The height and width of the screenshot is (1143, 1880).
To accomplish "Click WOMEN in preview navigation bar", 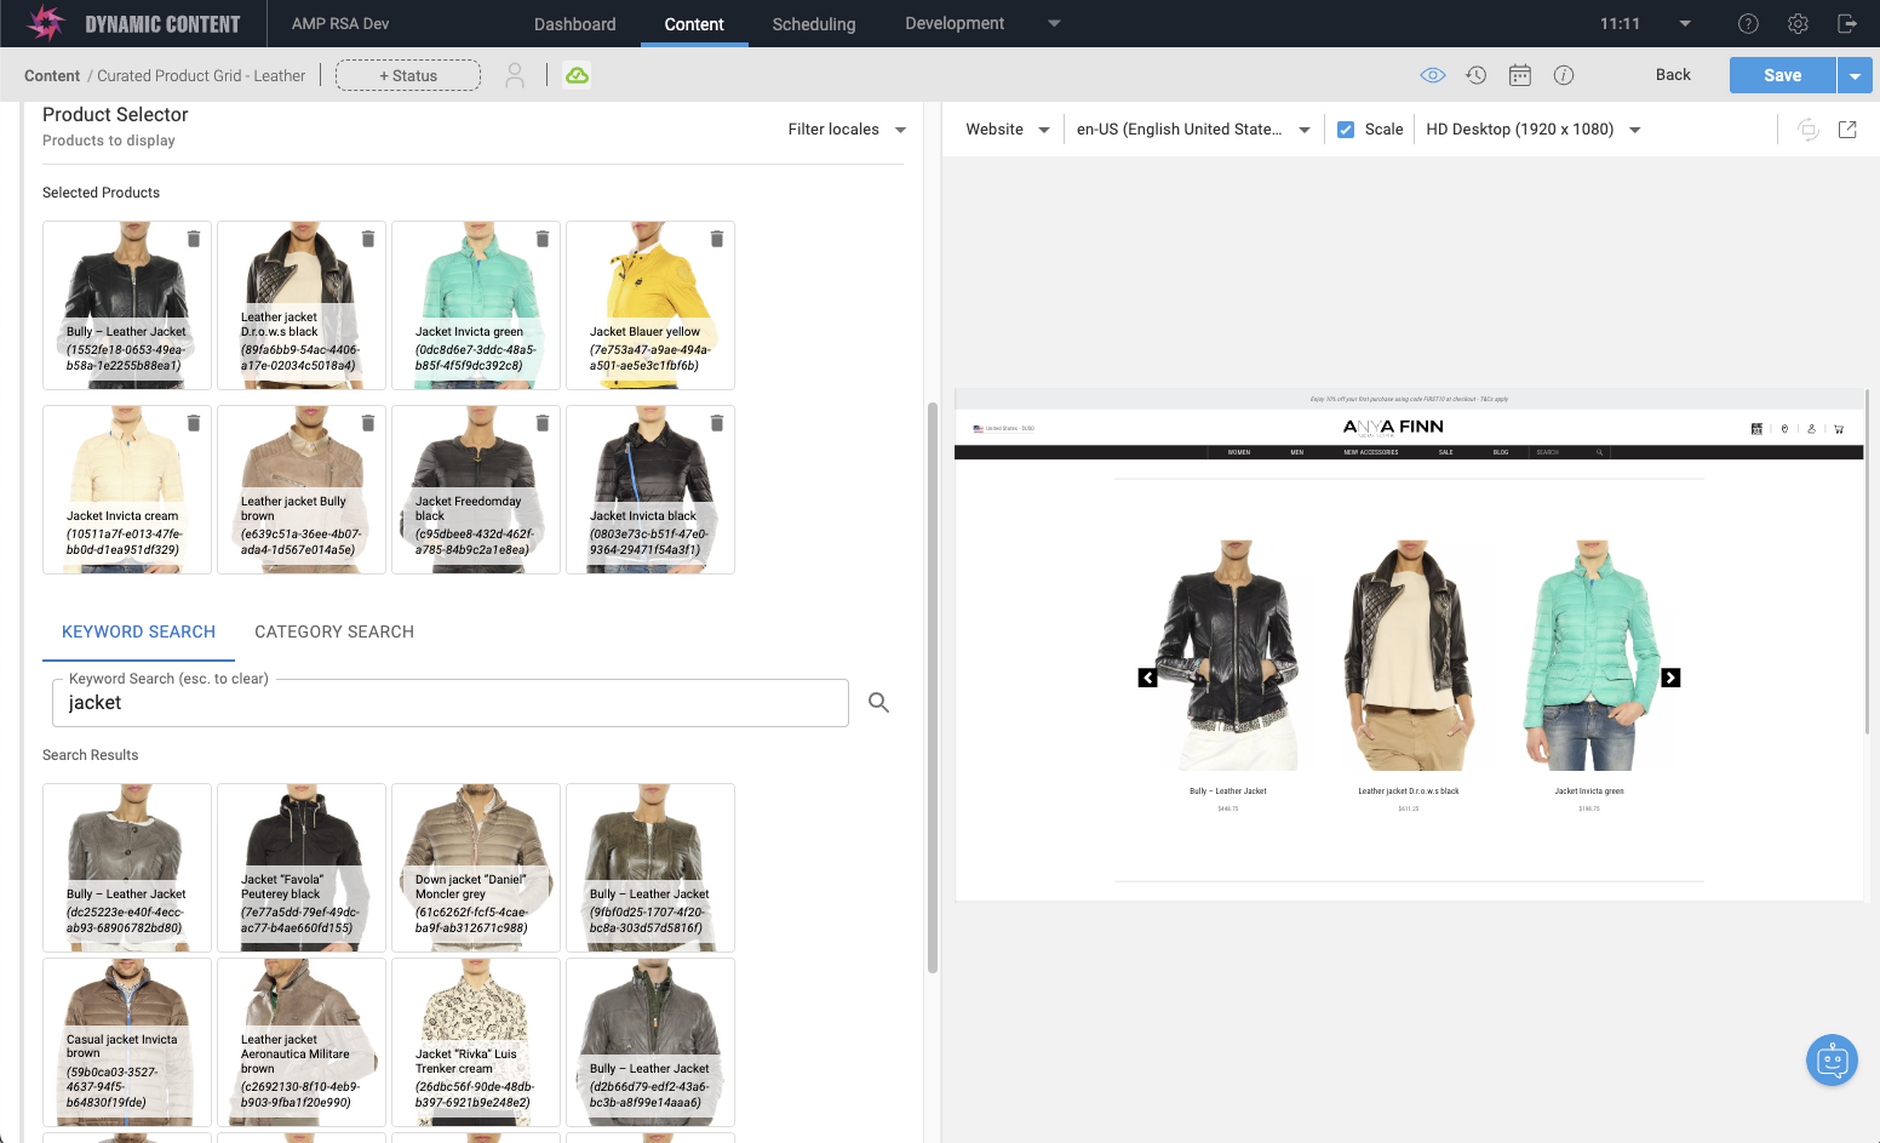I will [1239, 452].
